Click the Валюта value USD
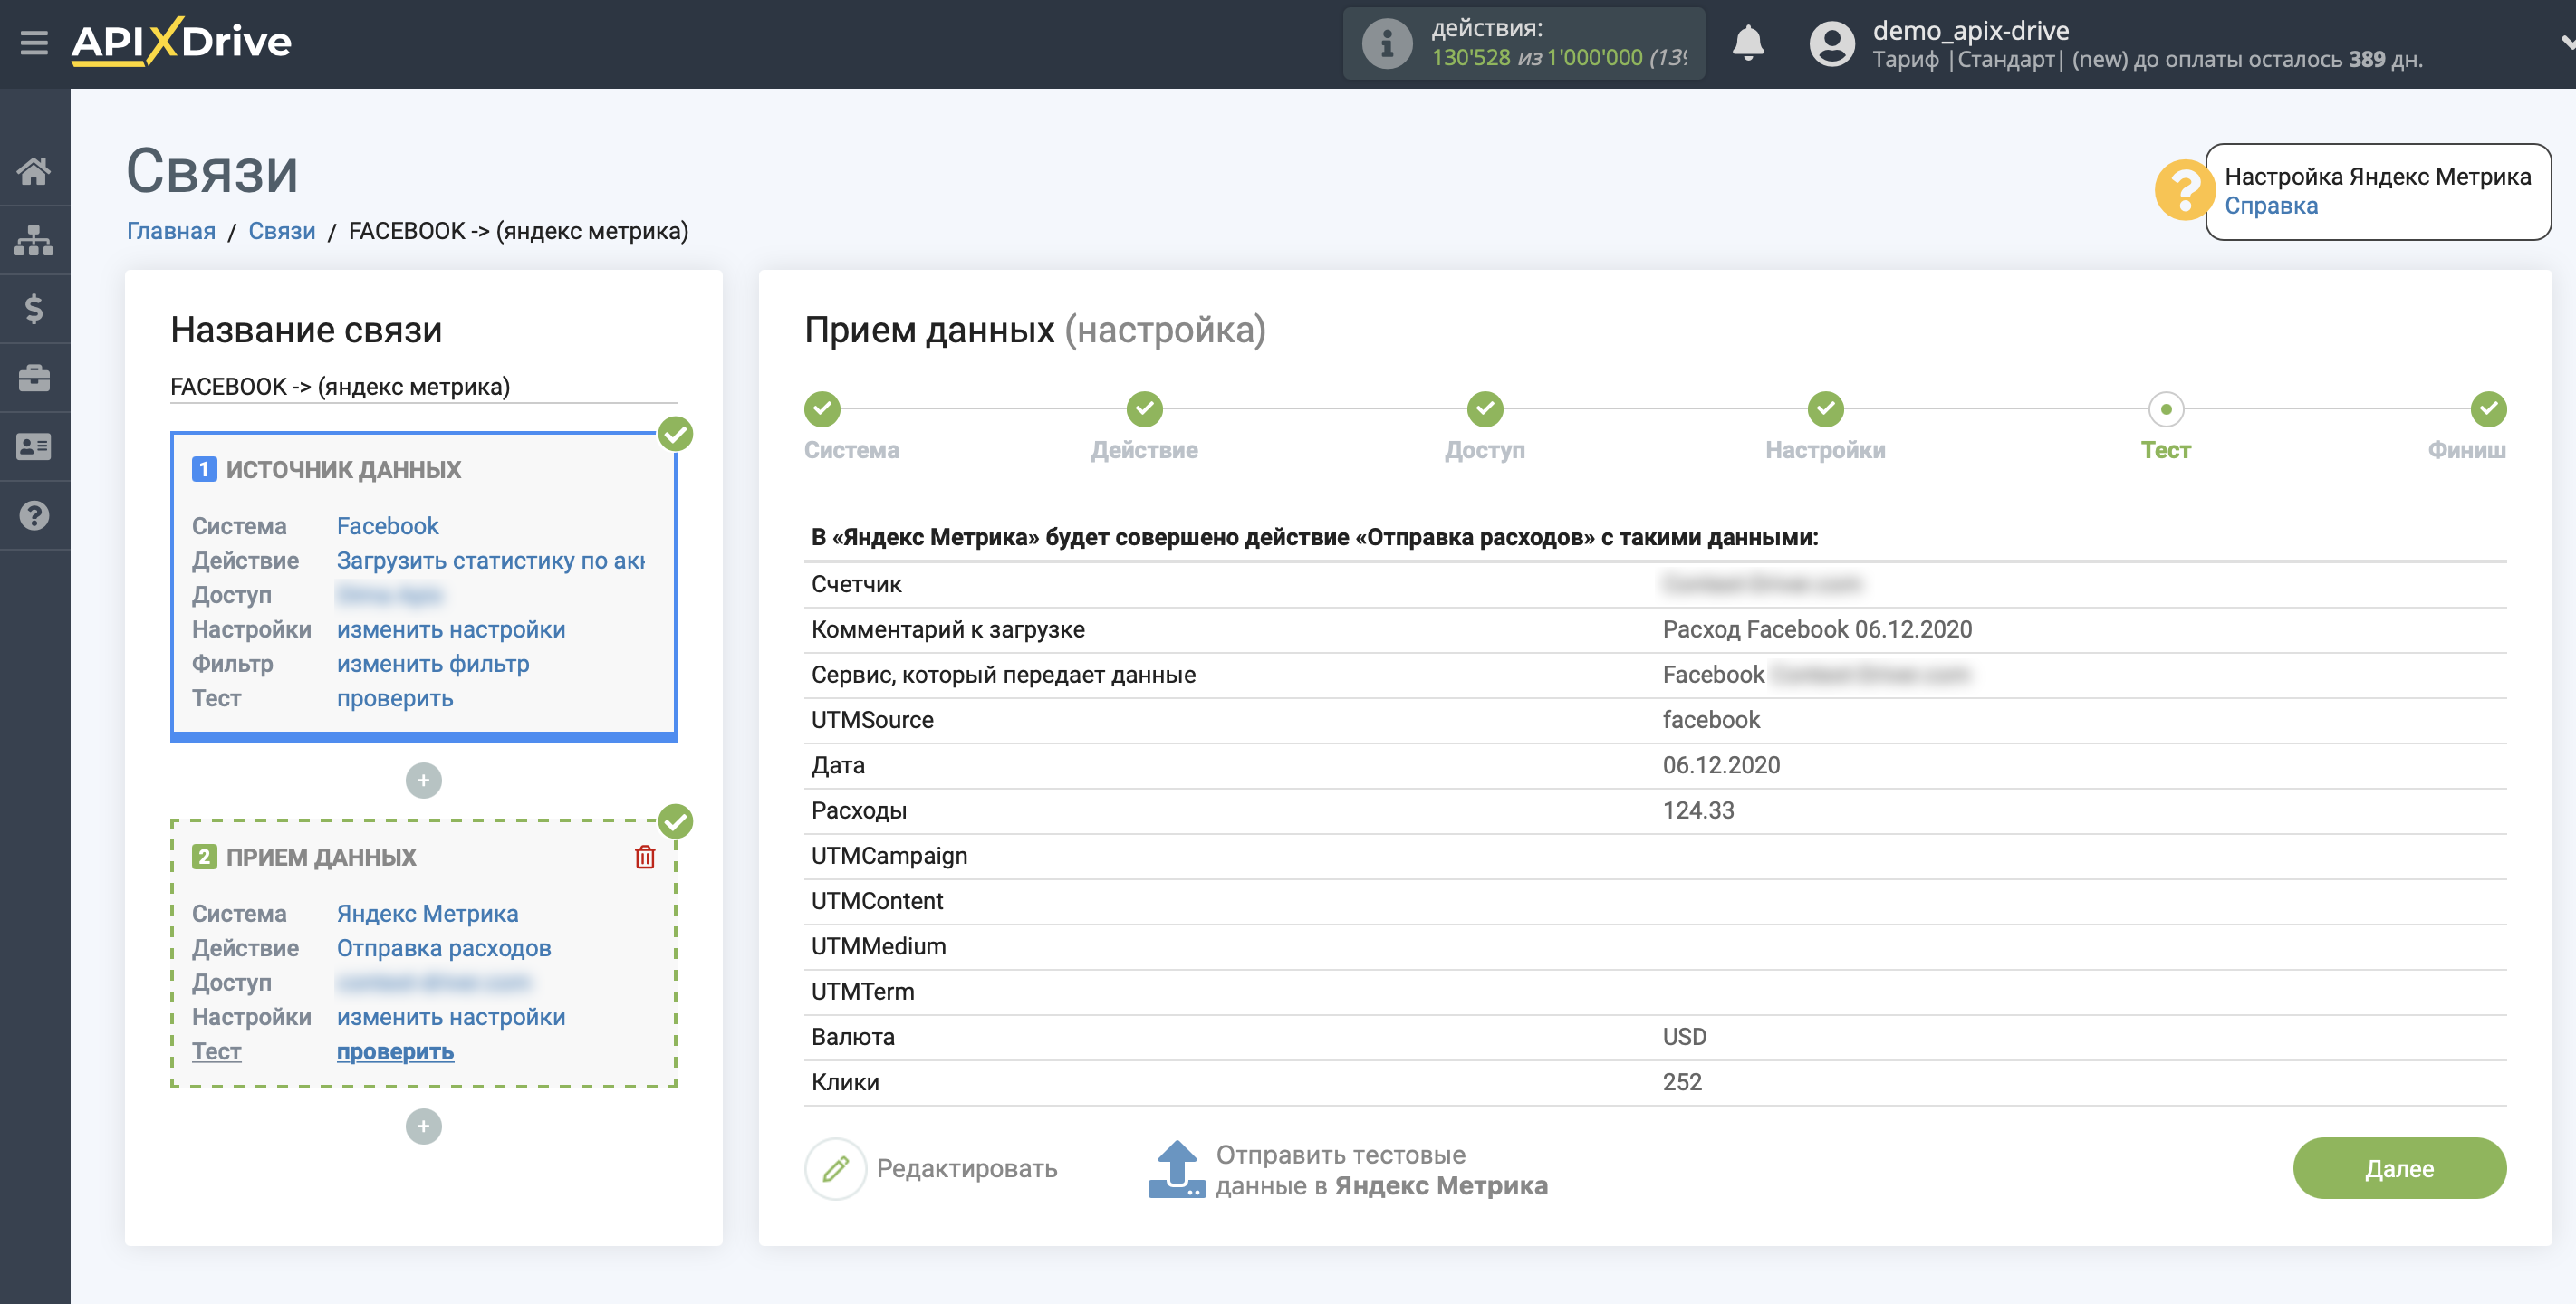The image size is (2576, 1304). [1684, 1037]
